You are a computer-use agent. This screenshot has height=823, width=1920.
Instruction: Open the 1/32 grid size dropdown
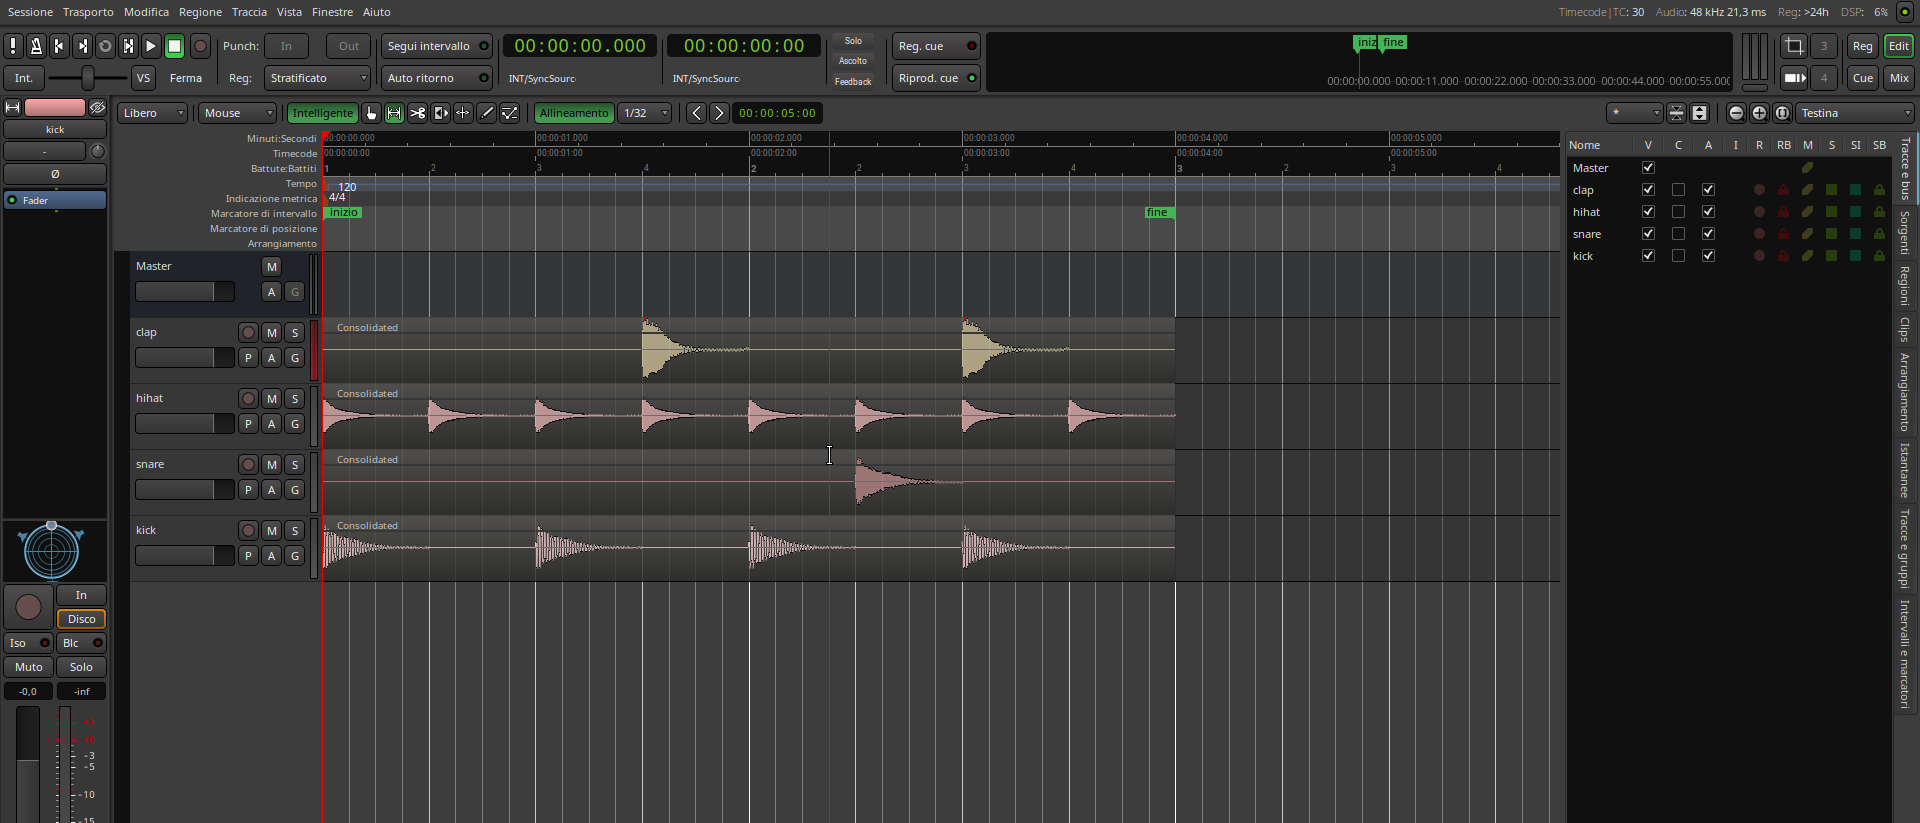click(645, 113)
